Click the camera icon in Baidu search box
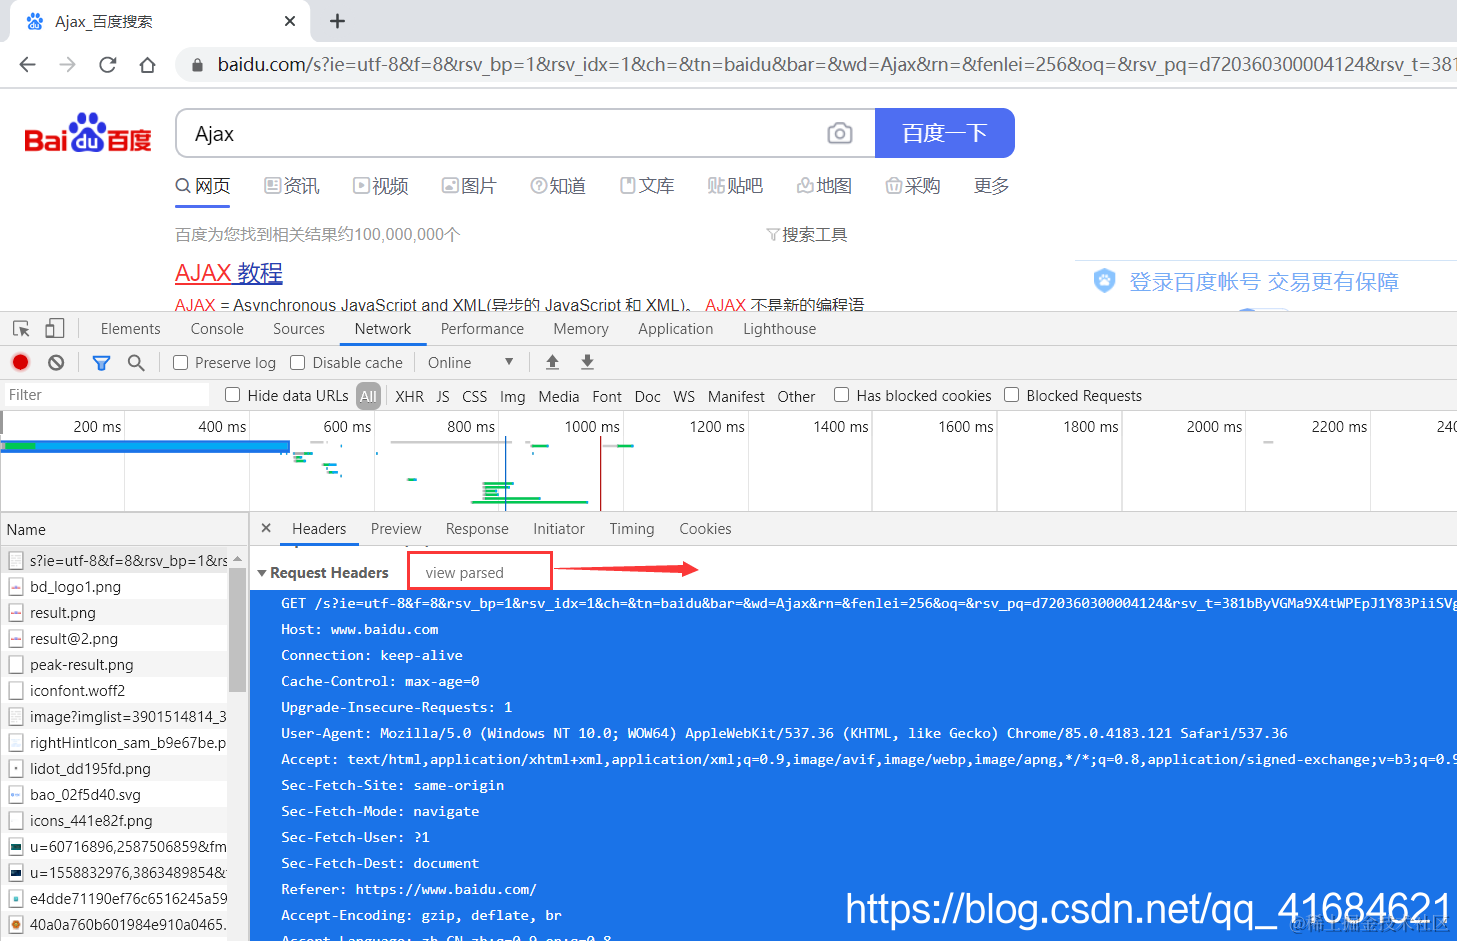This screenshot has height=941, width=1457. click(840, 133)
